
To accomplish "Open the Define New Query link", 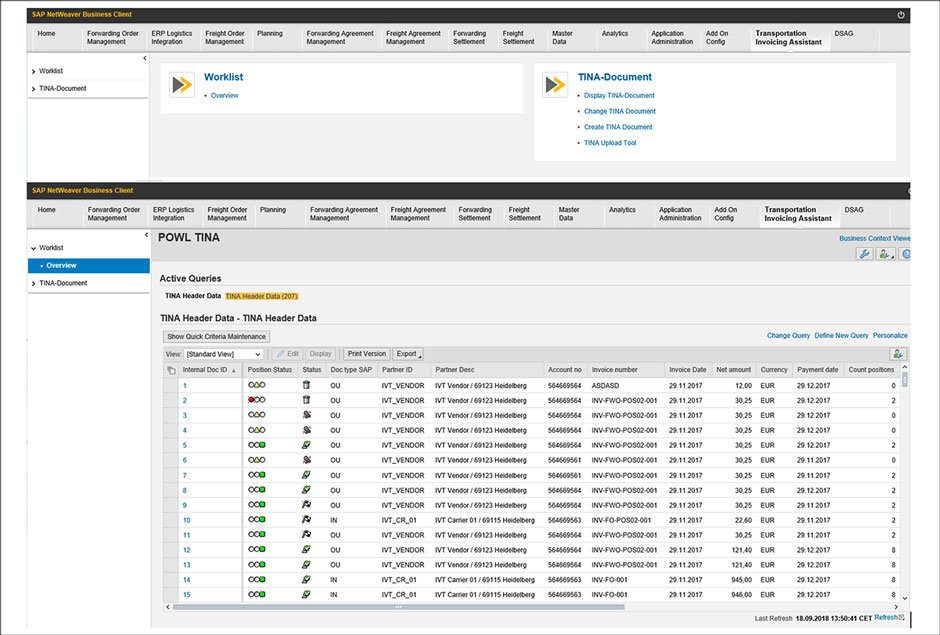I will [841, 336].
